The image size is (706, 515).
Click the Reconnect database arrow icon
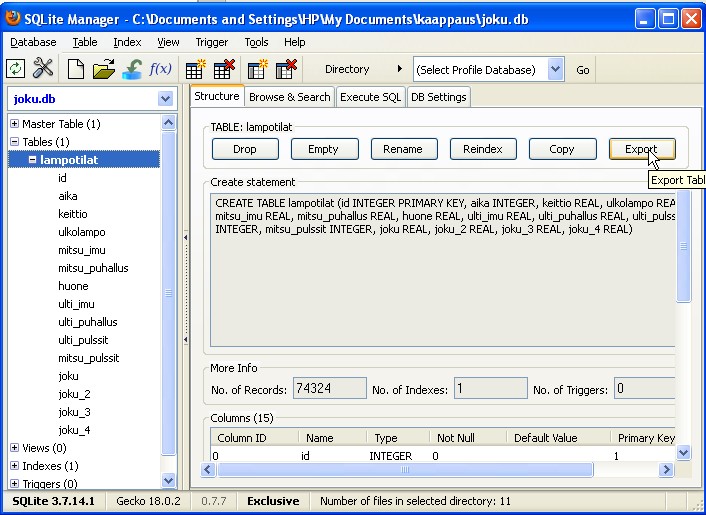point(132,69)
